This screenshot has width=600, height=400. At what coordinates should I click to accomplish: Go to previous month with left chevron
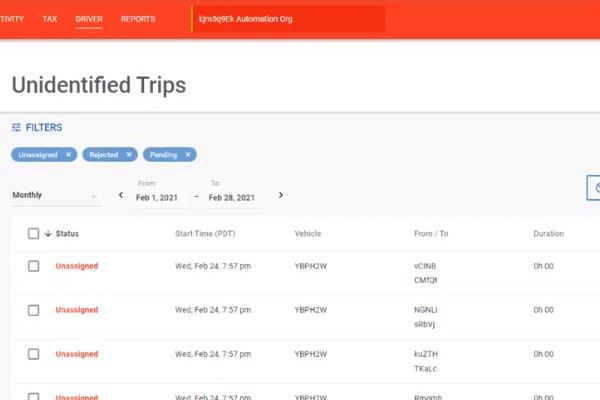(121, 195)
